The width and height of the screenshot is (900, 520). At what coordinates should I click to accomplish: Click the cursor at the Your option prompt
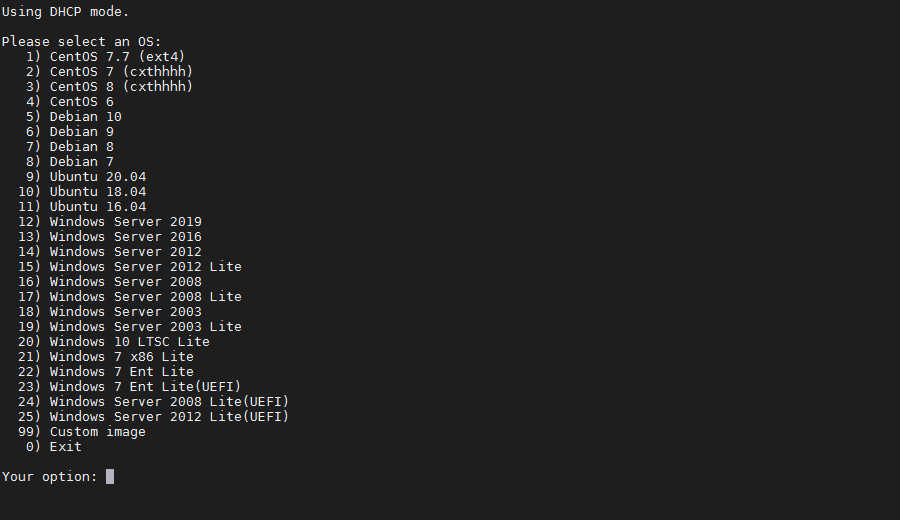[110, 477]
